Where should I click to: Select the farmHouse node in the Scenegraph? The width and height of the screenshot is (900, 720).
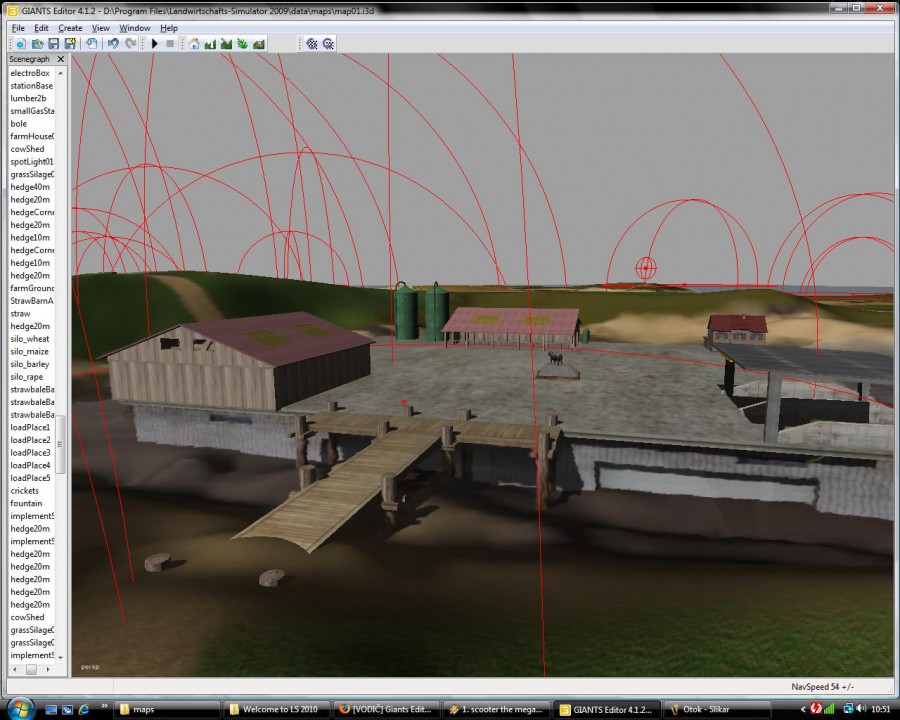[32, 136]
